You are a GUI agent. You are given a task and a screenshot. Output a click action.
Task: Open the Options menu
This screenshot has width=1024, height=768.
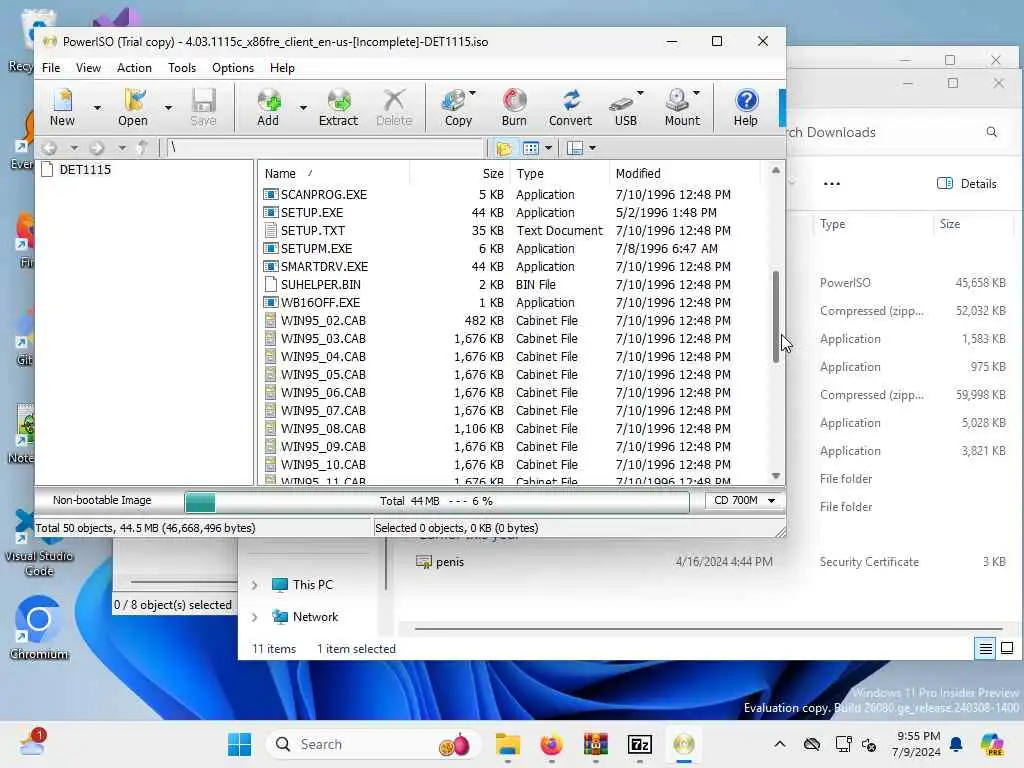[232, 68]
